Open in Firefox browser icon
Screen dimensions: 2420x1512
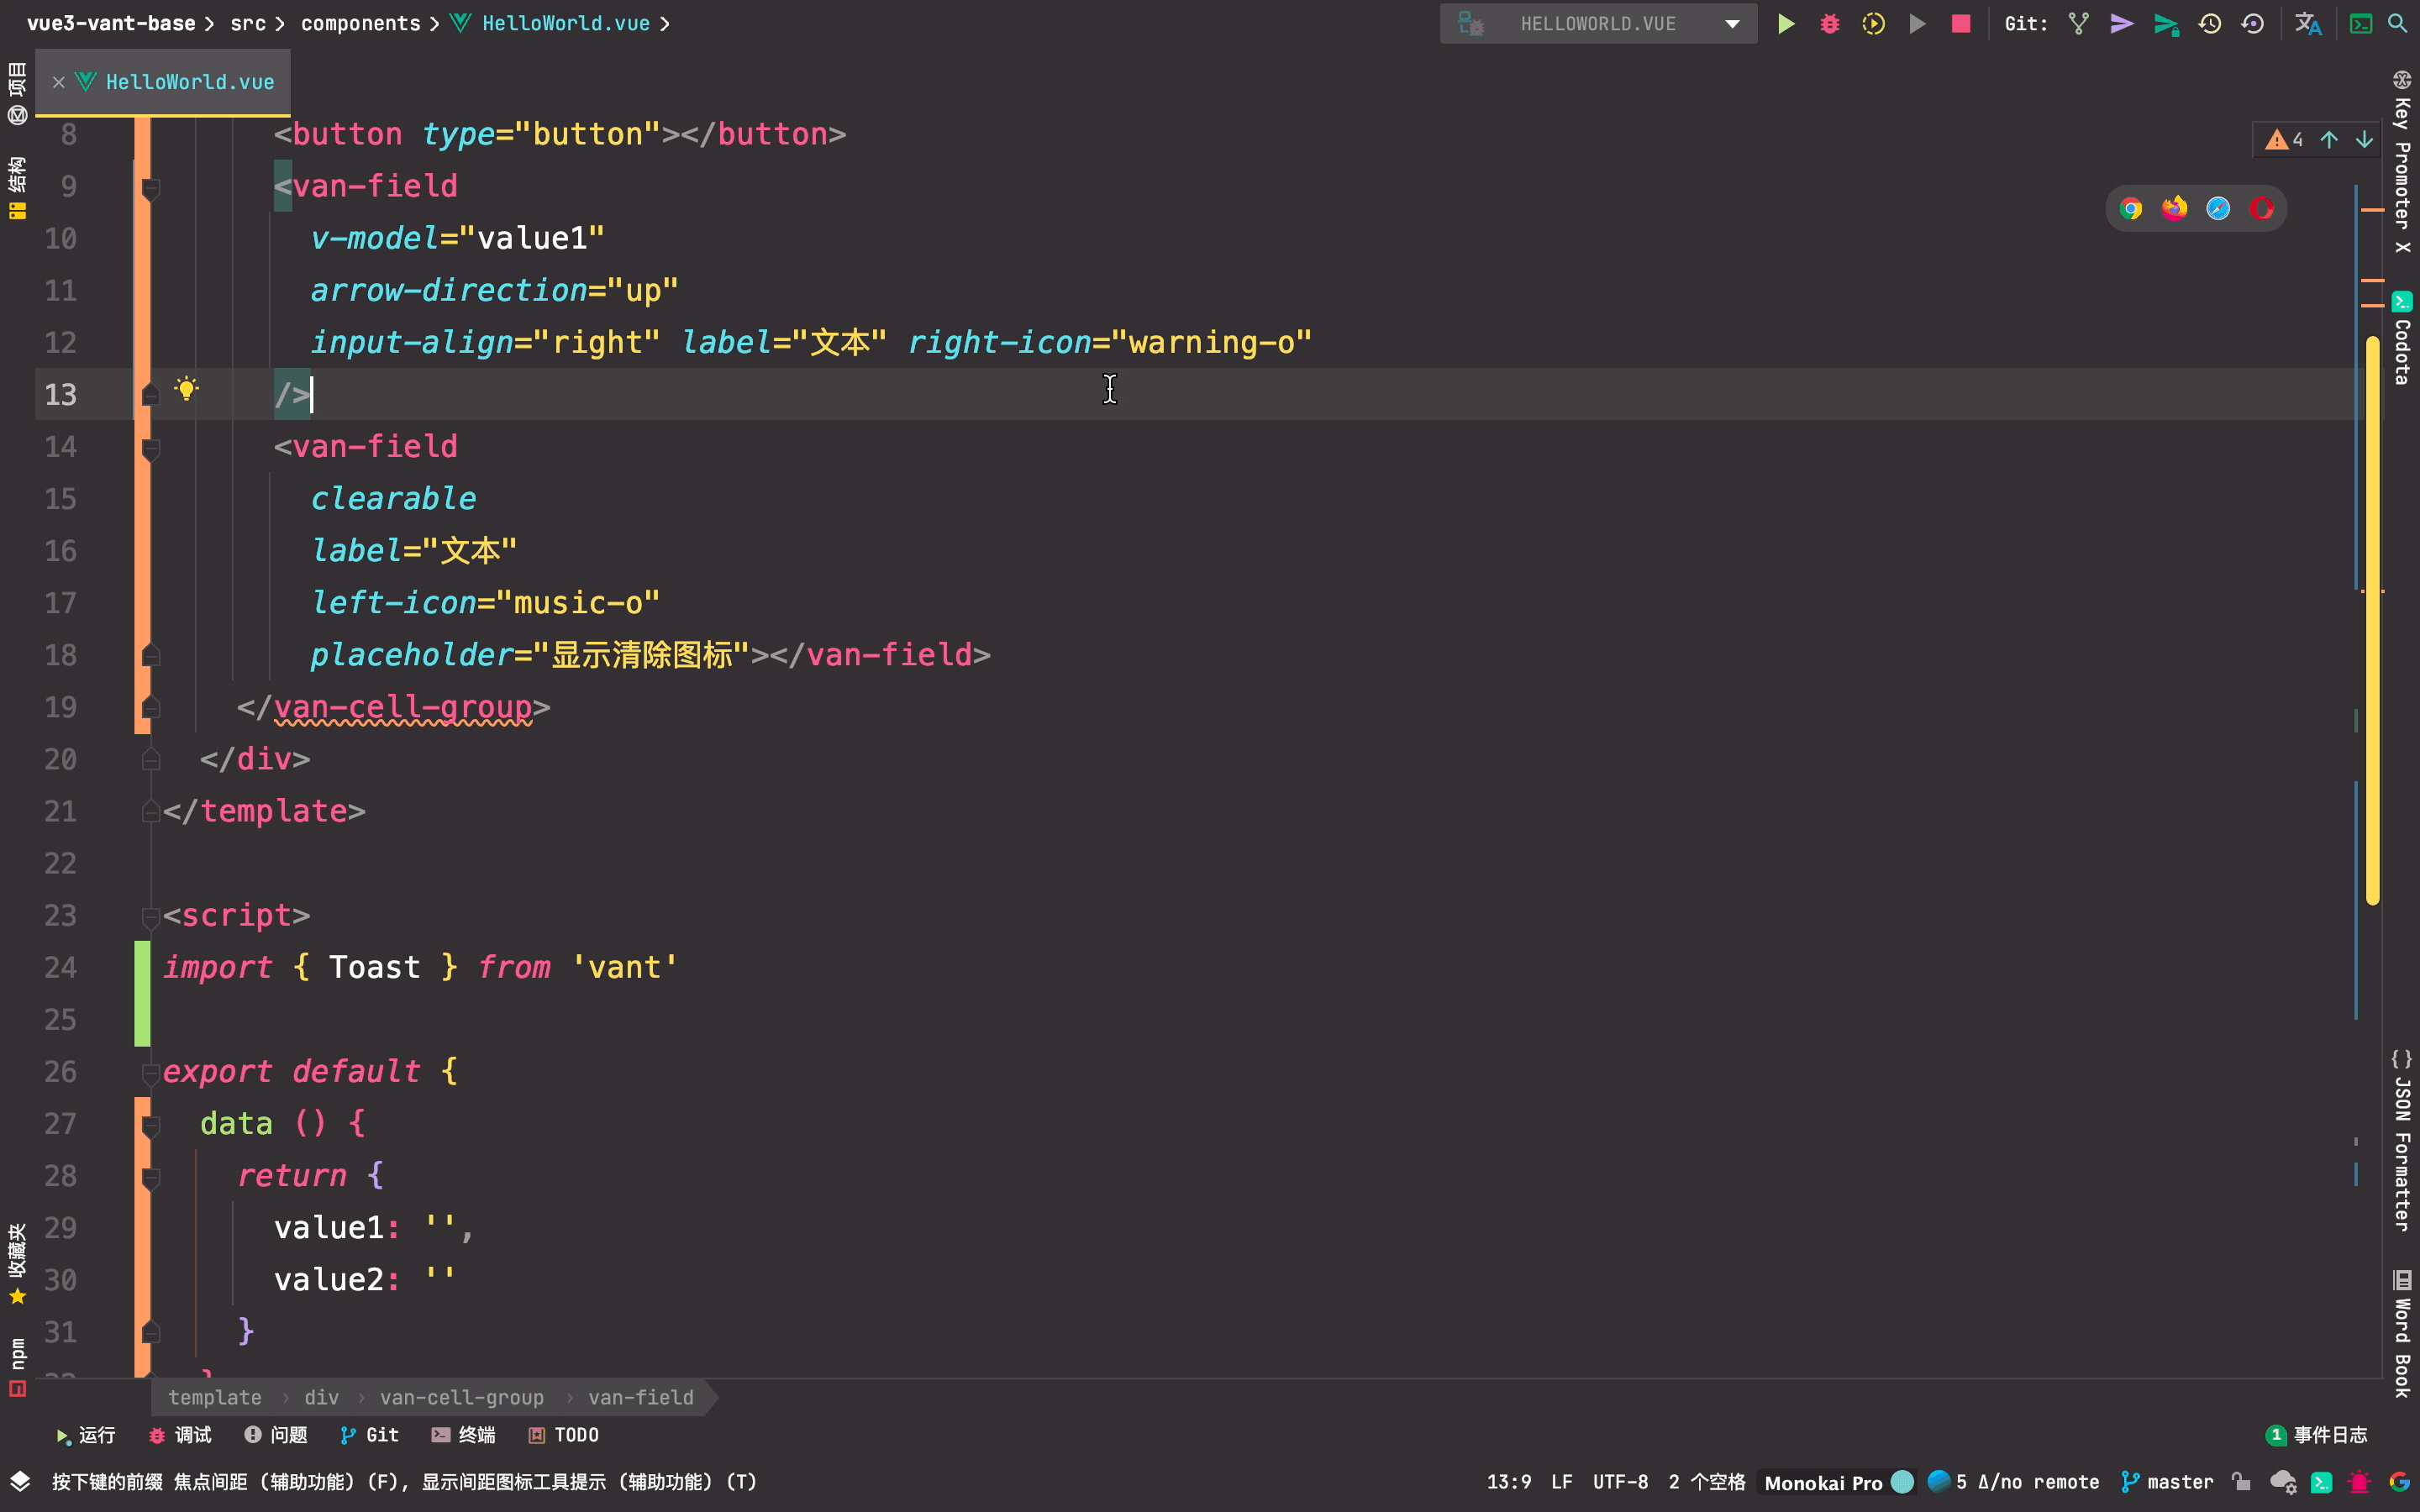(x=2174, y=208)
